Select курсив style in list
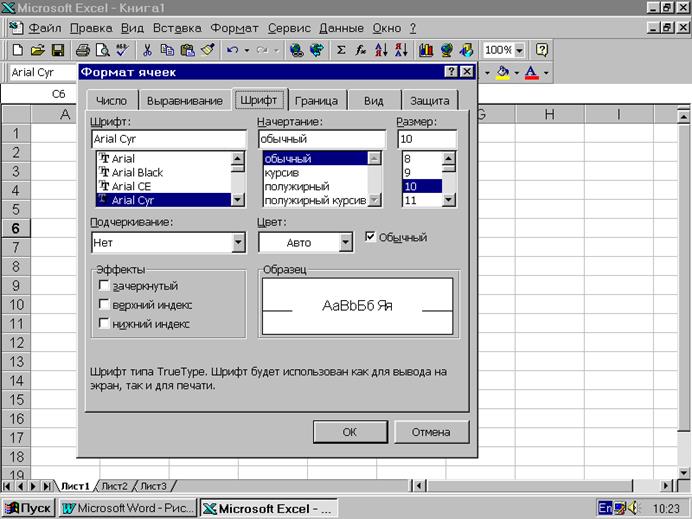The height and width of the screenshot is (519, 692). point(315,172)
